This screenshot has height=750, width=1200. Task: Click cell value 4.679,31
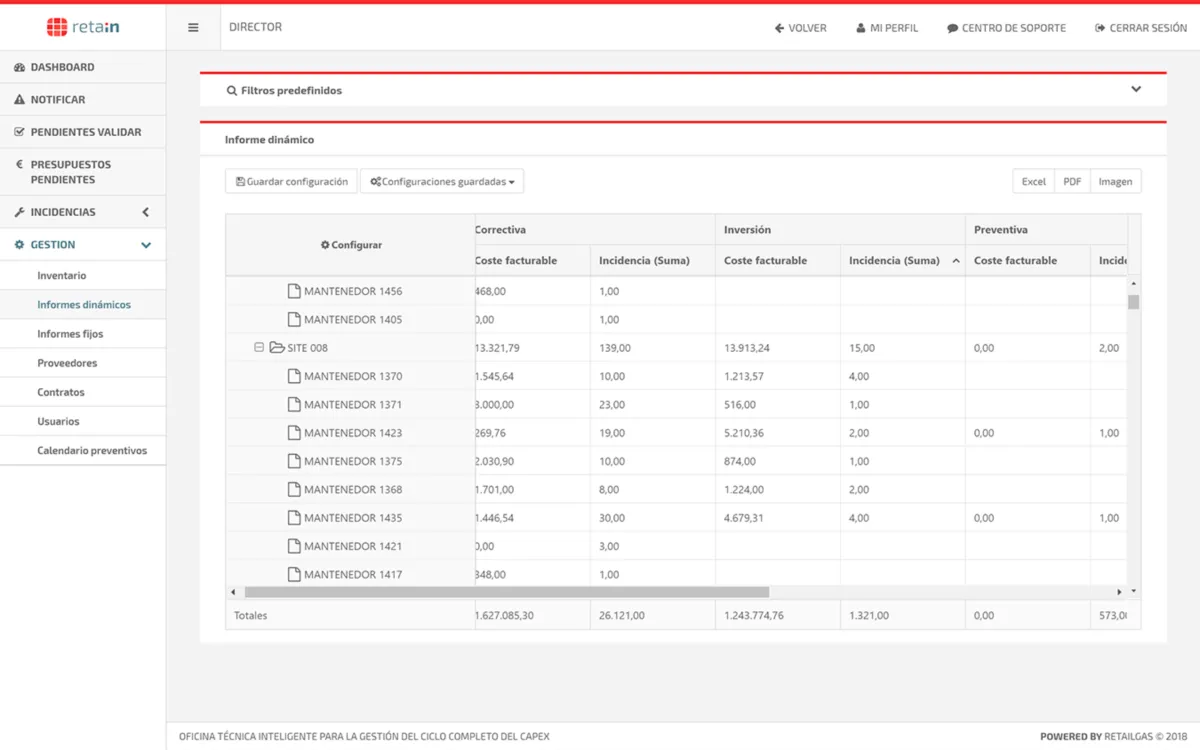coord(744,518)
